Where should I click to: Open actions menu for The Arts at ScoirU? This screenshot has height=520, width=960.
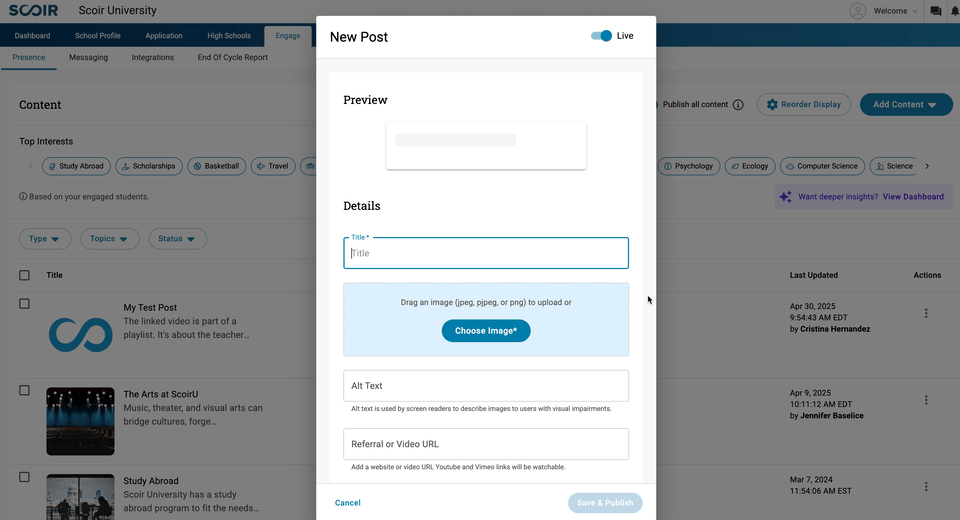click(x=926, y=400)
